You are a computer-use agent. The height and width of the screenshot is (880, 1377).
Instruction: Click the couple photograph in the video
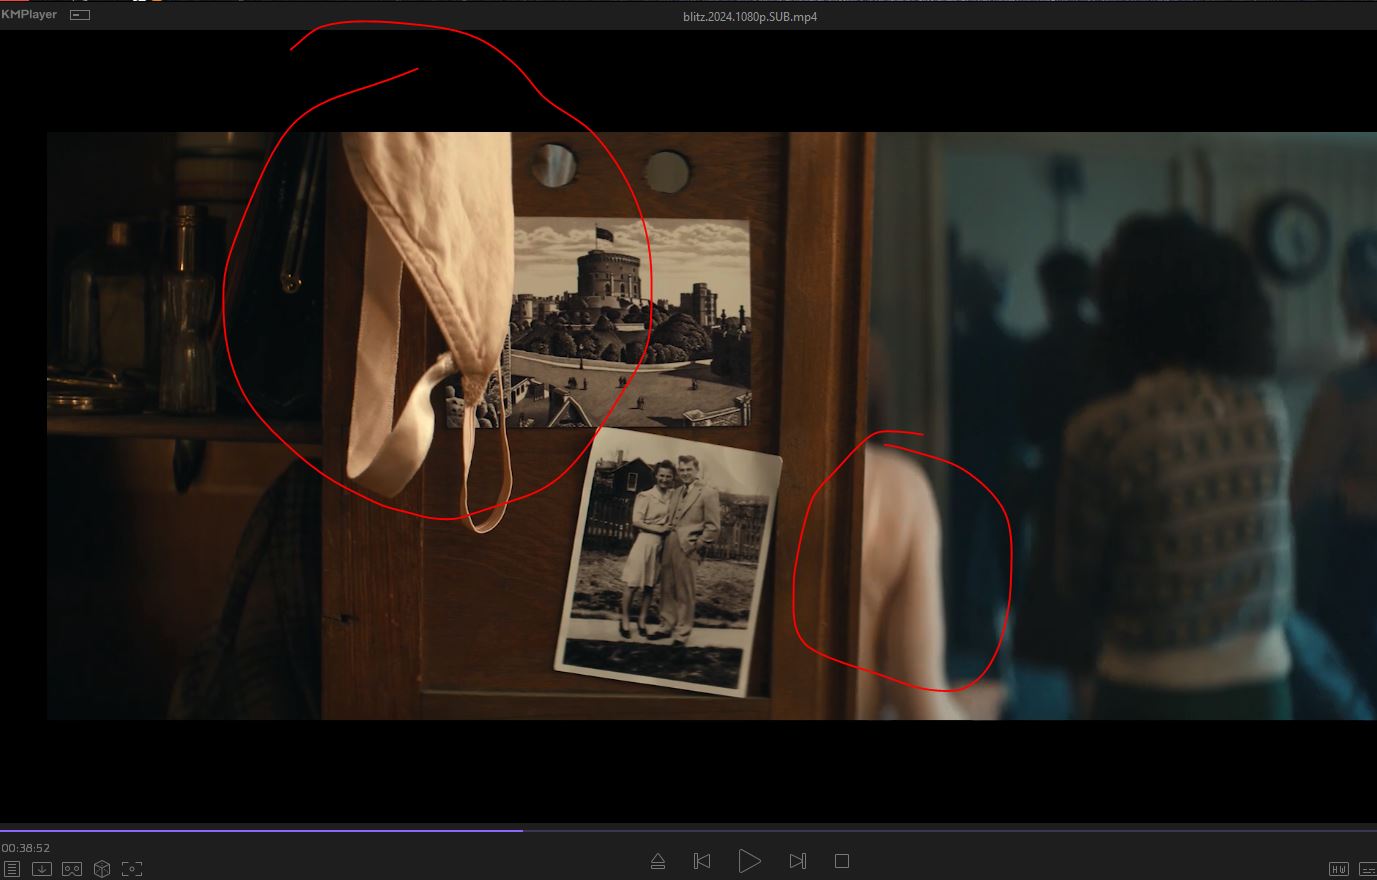coord(668,560)
